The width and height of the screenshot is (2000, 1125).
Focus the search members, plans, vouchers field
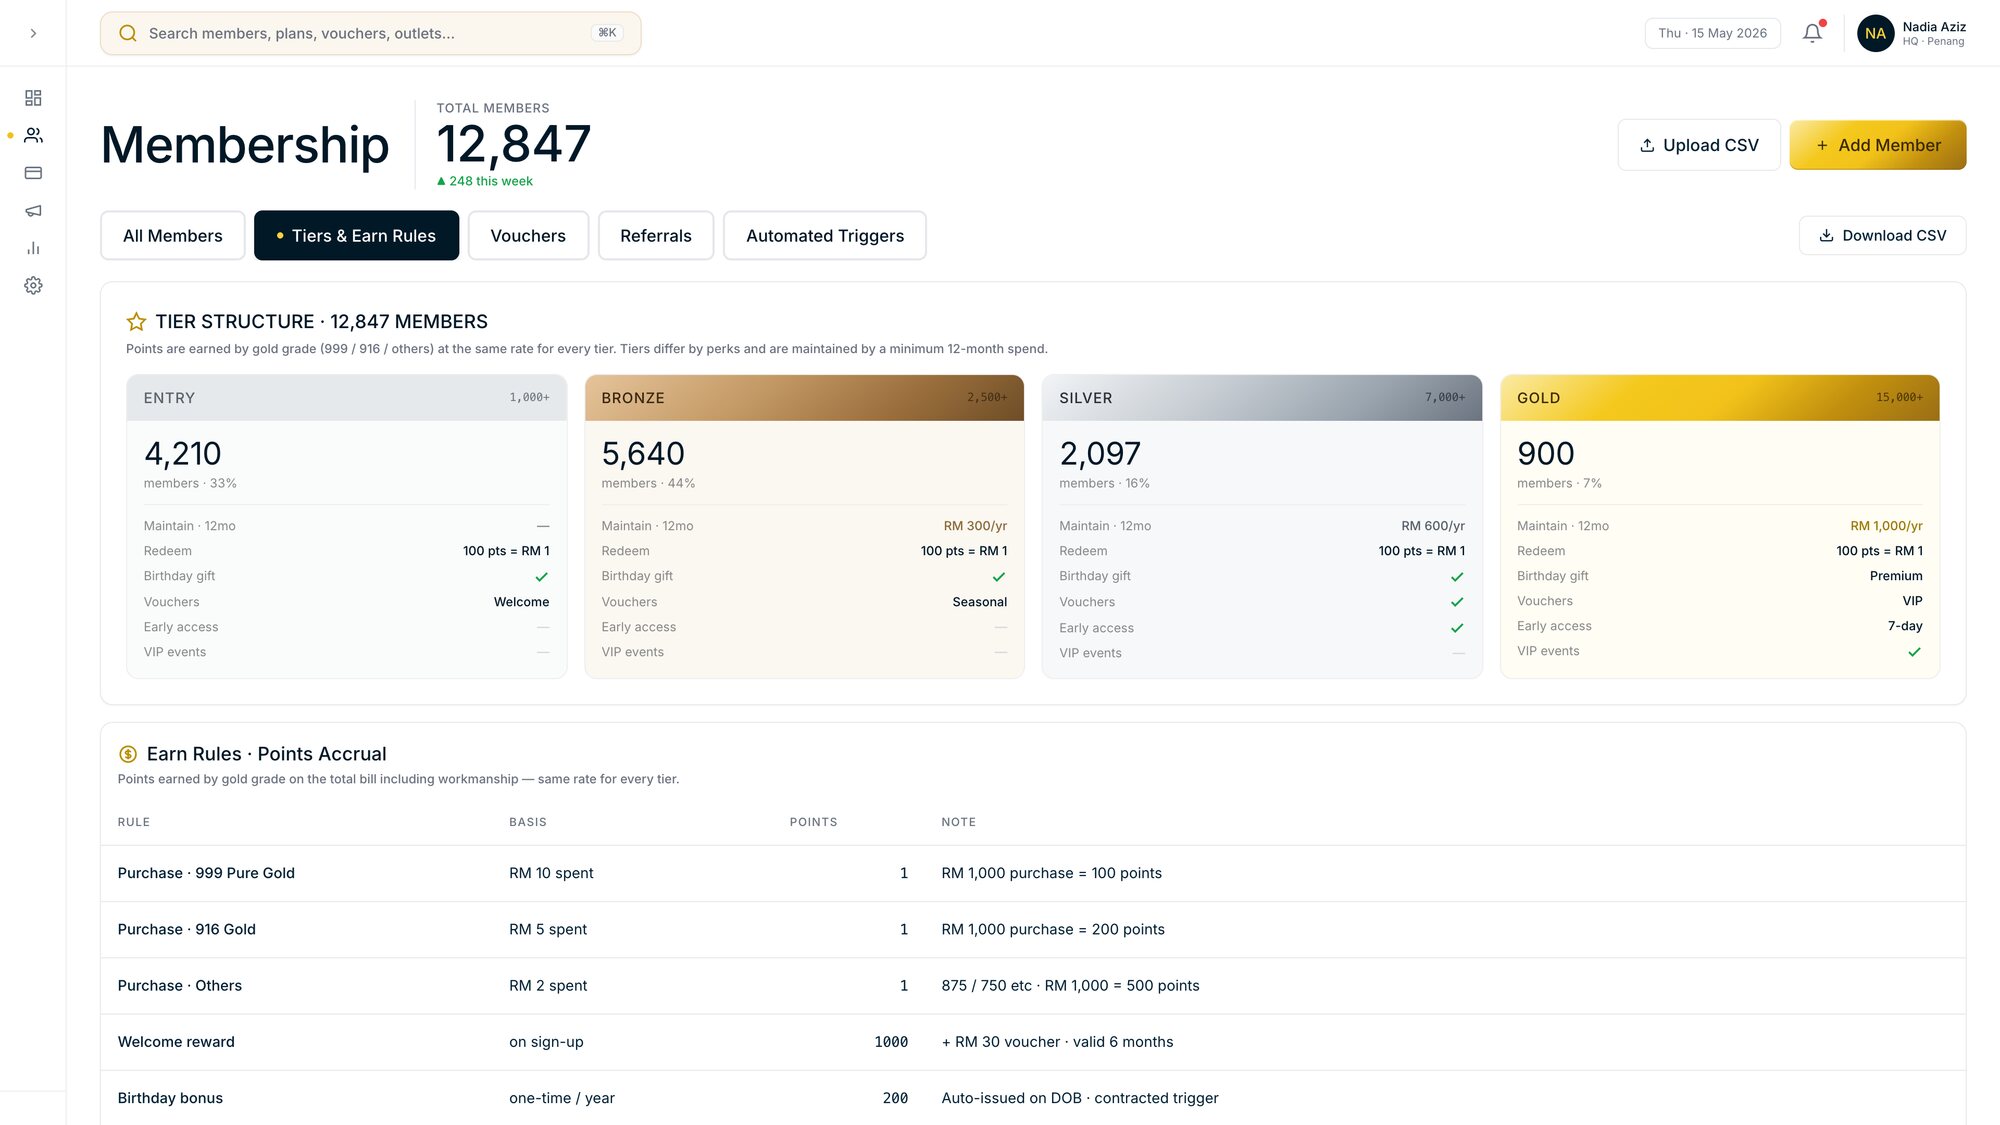click(370, 33)
